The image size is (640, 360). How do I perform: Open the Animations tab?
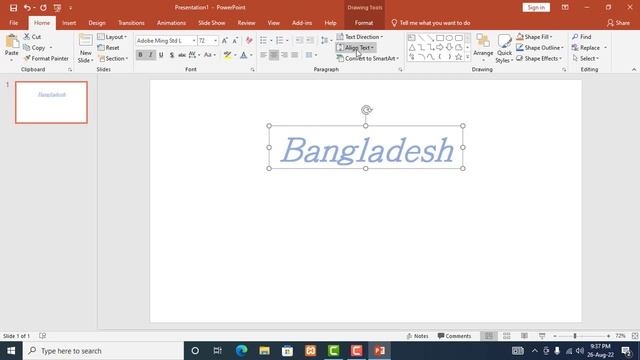[171, 23]
